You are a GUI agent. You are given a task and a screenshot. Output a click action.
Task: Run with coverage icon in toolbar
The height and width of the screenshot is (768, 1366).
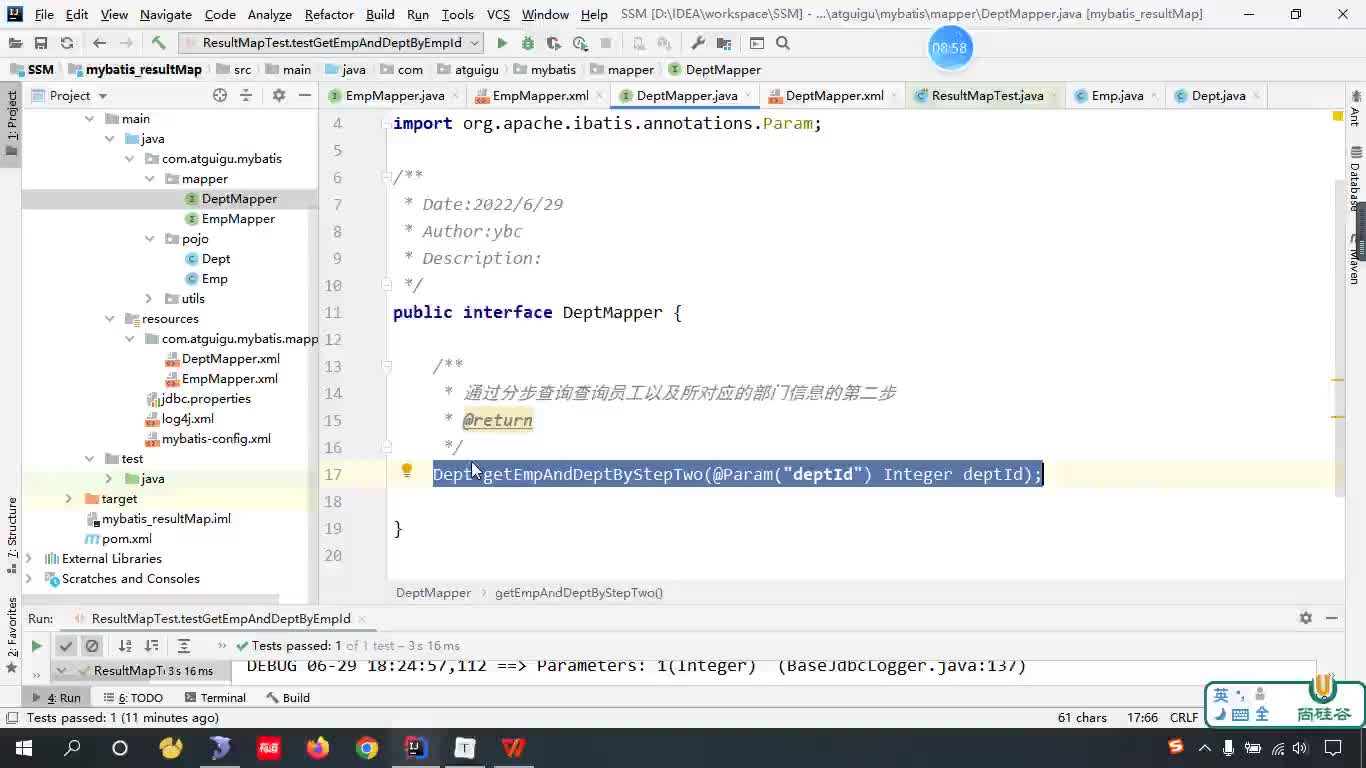[554, 43]
